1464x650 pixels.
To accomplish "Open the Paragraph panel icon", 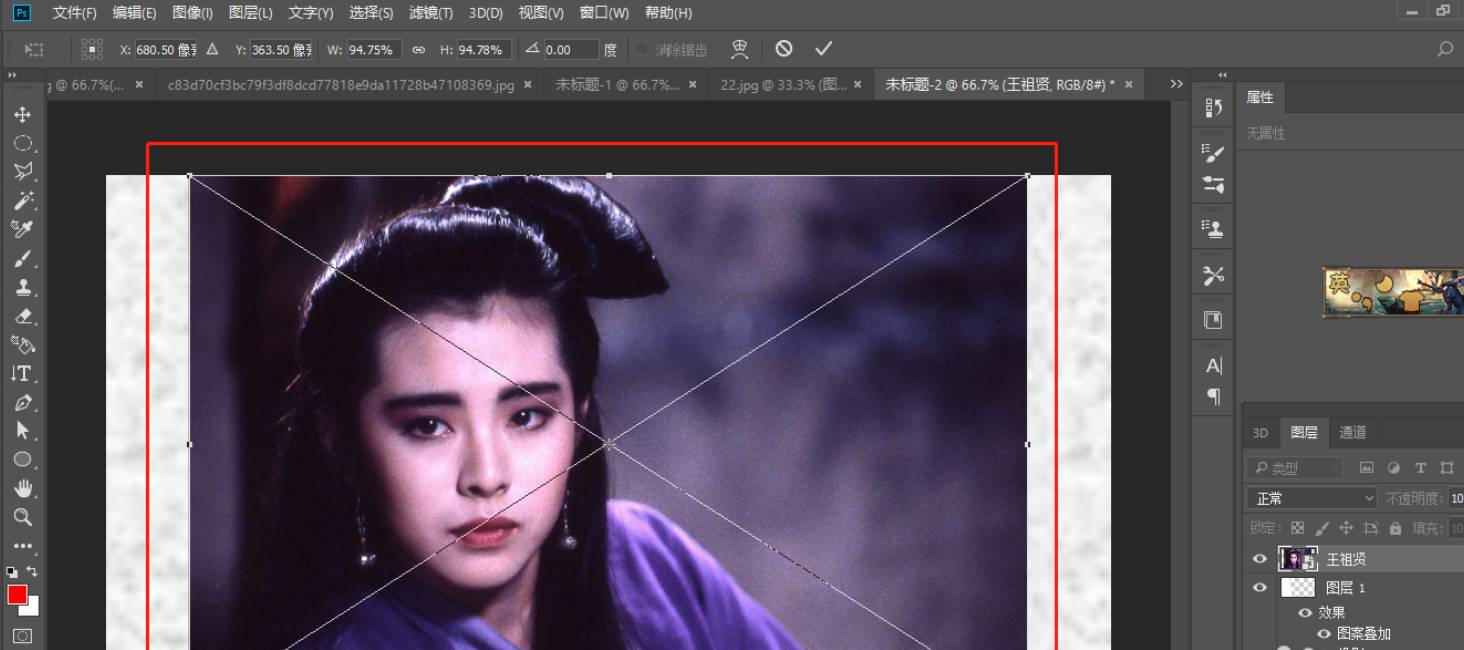I will pos(1214,396).
